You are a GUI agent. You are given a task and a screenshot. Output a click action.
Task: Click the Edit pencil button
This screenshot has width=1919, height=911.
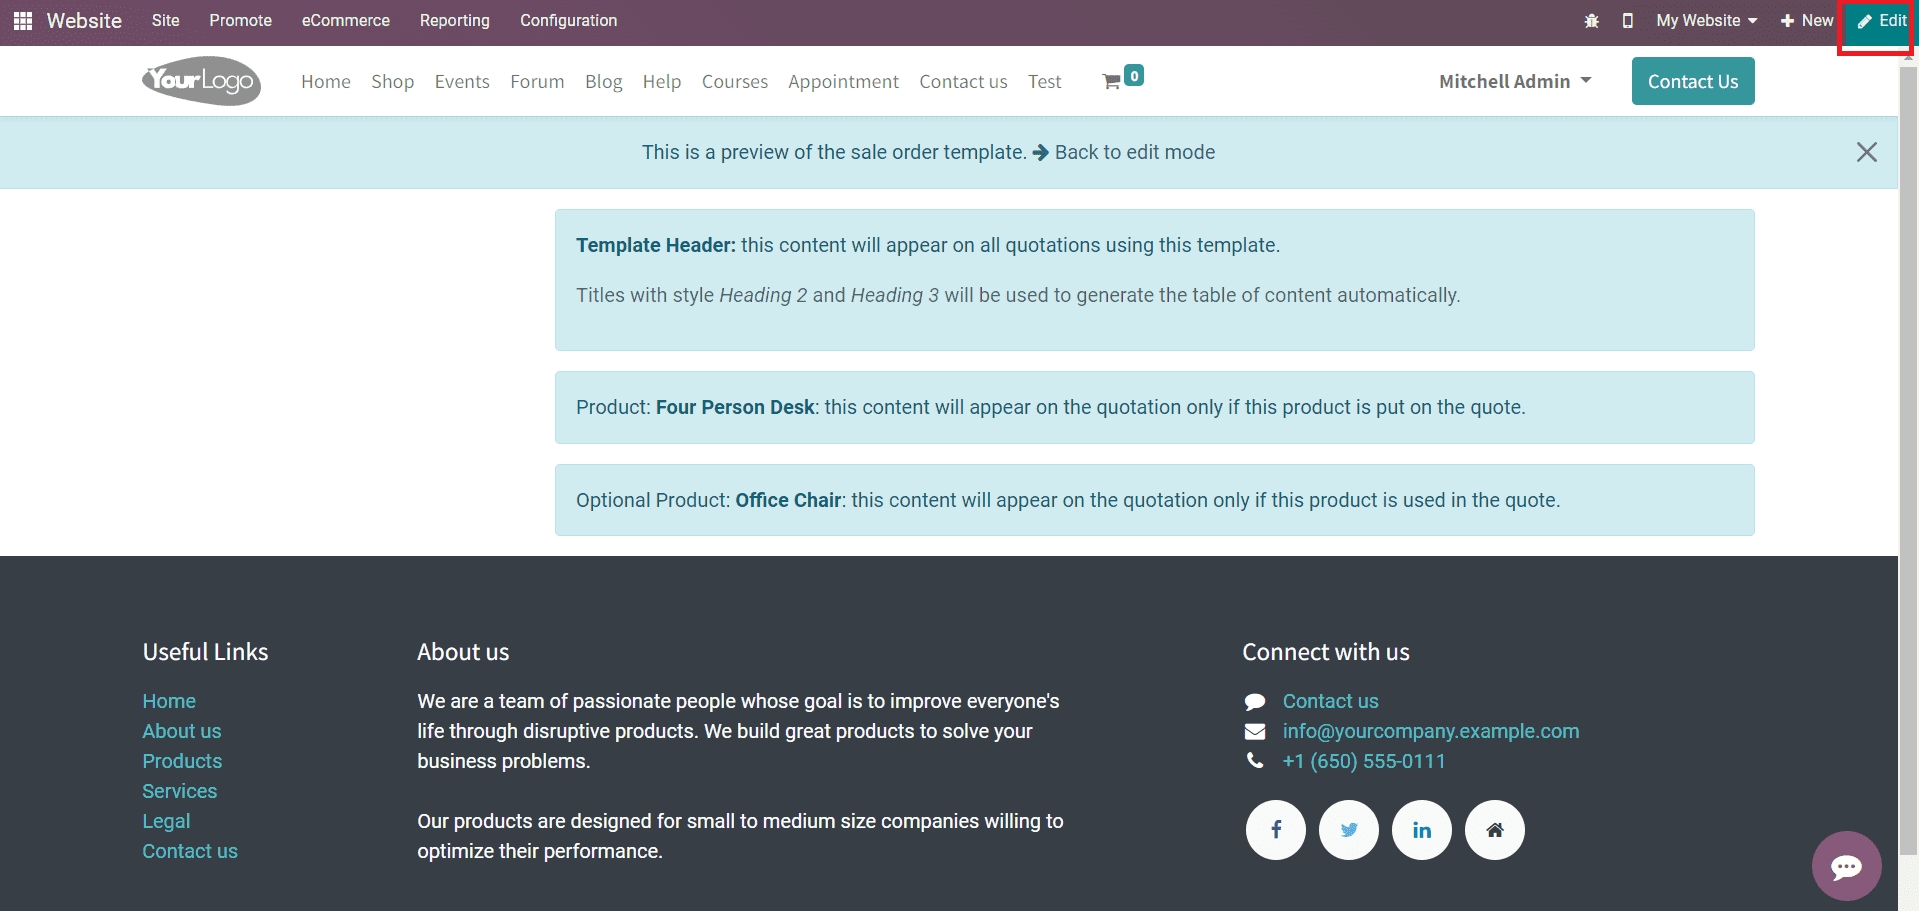coord(1882,21)
